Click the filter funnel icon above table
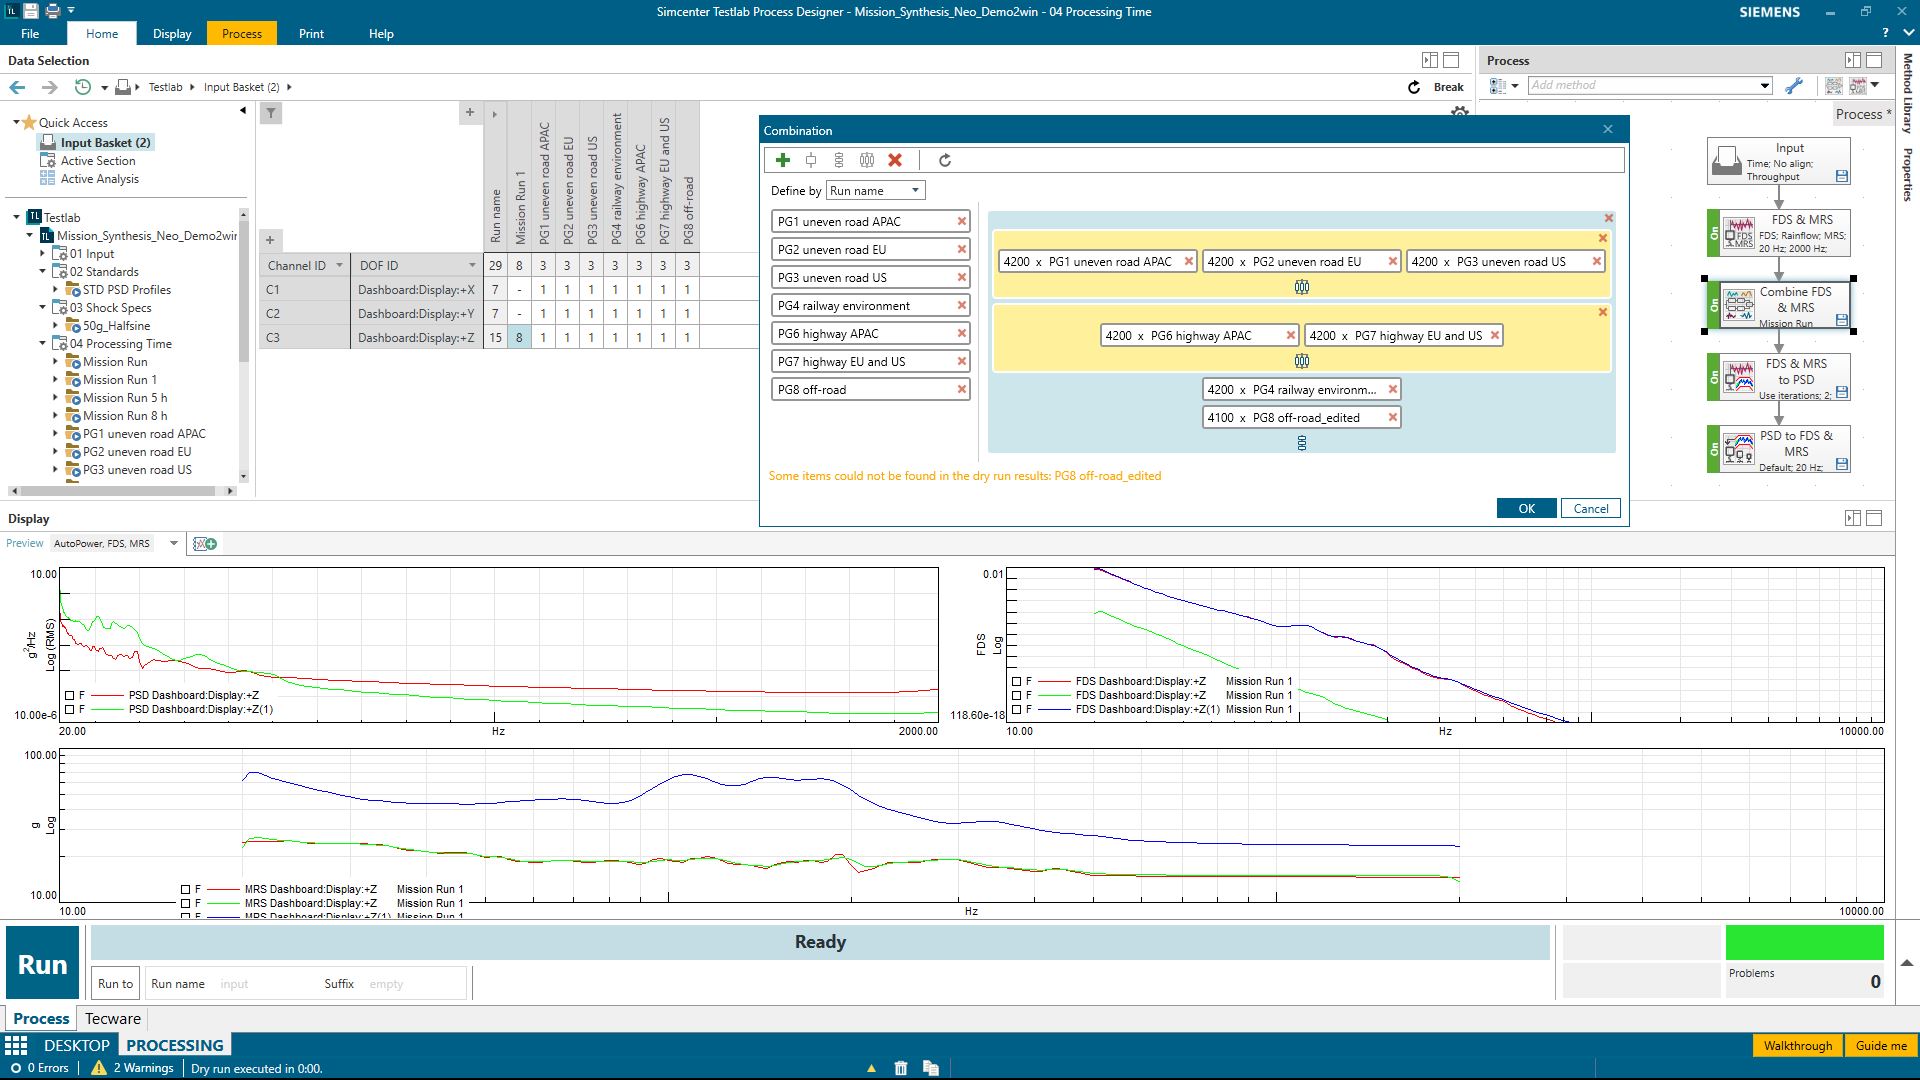 pos(270,113)
